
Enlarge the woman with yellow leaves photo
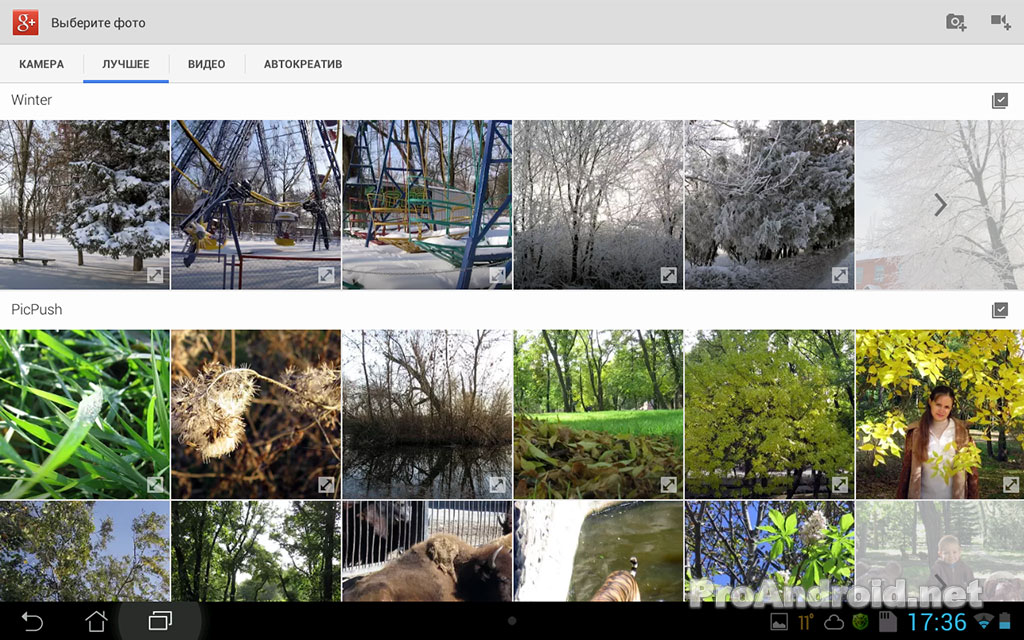click(1010, 485)
